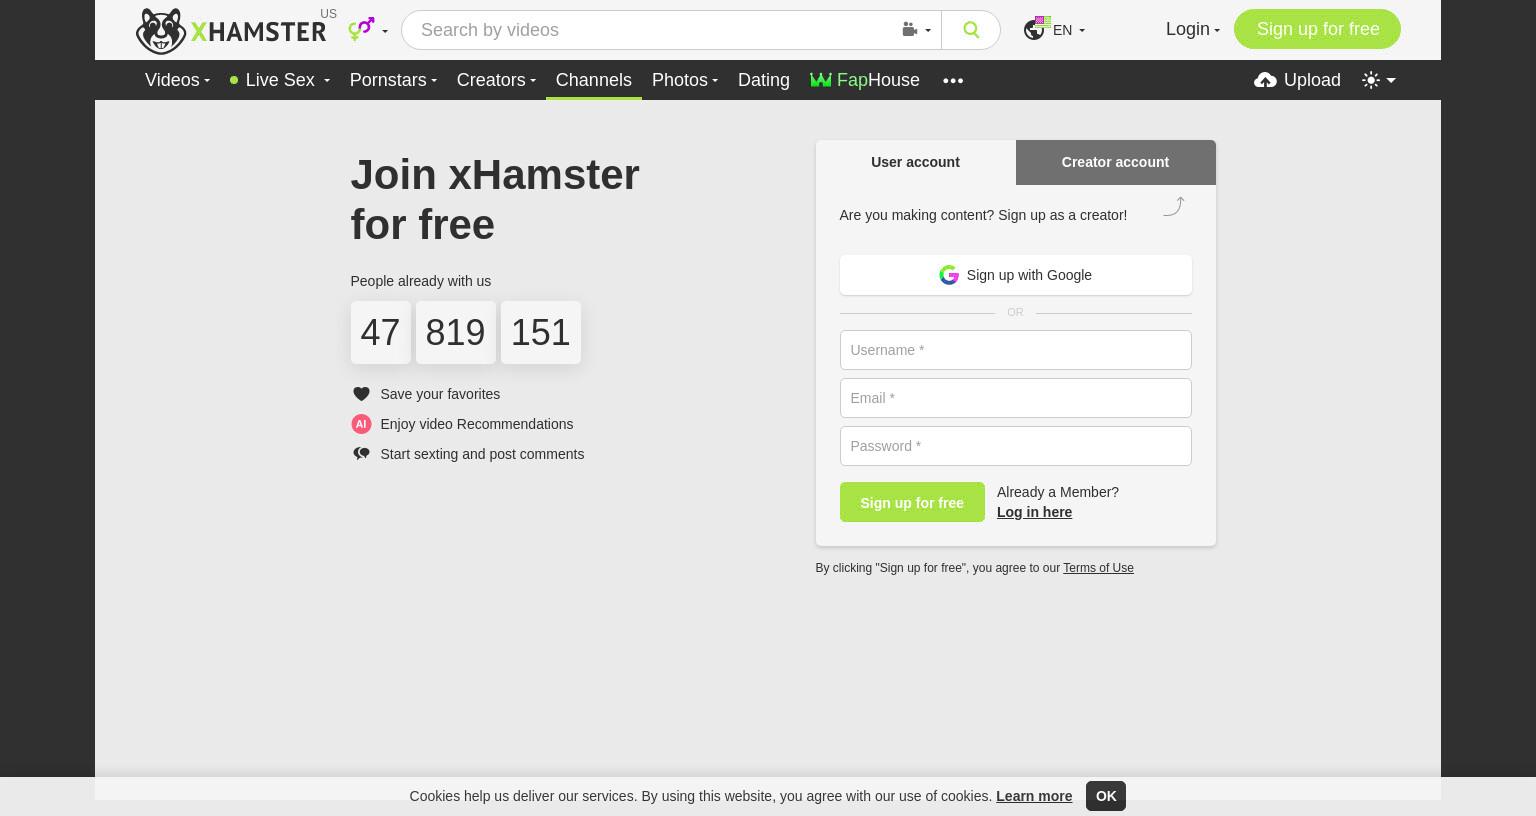The image size is (1536, 816).
Task: Focus the Email field
Action: pyautogui.click(x=1015, y=398)
